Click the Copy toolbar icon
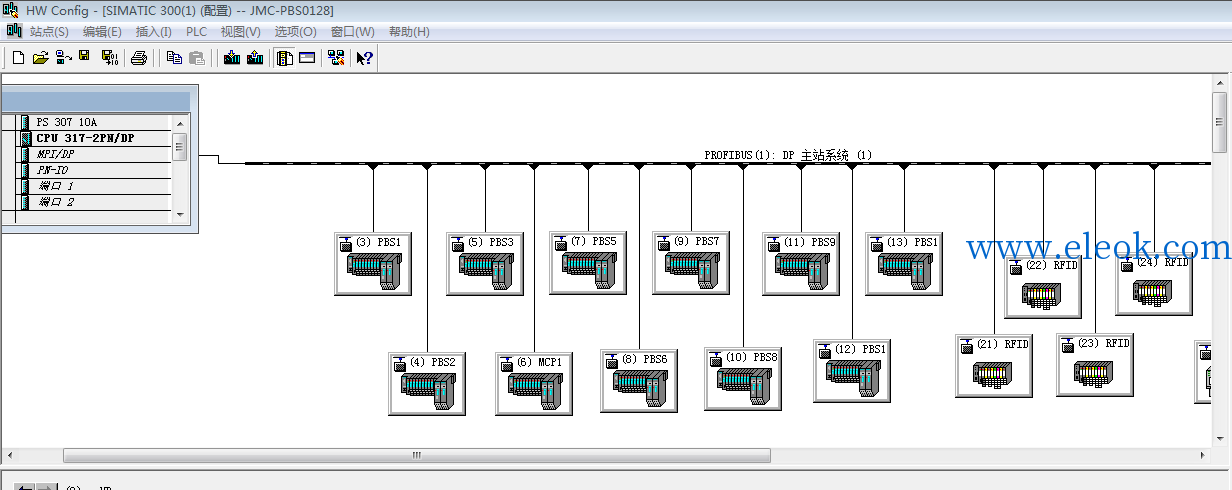This screenshot has height=490, width=1232. pyautogui.click(x=174, y=58)
